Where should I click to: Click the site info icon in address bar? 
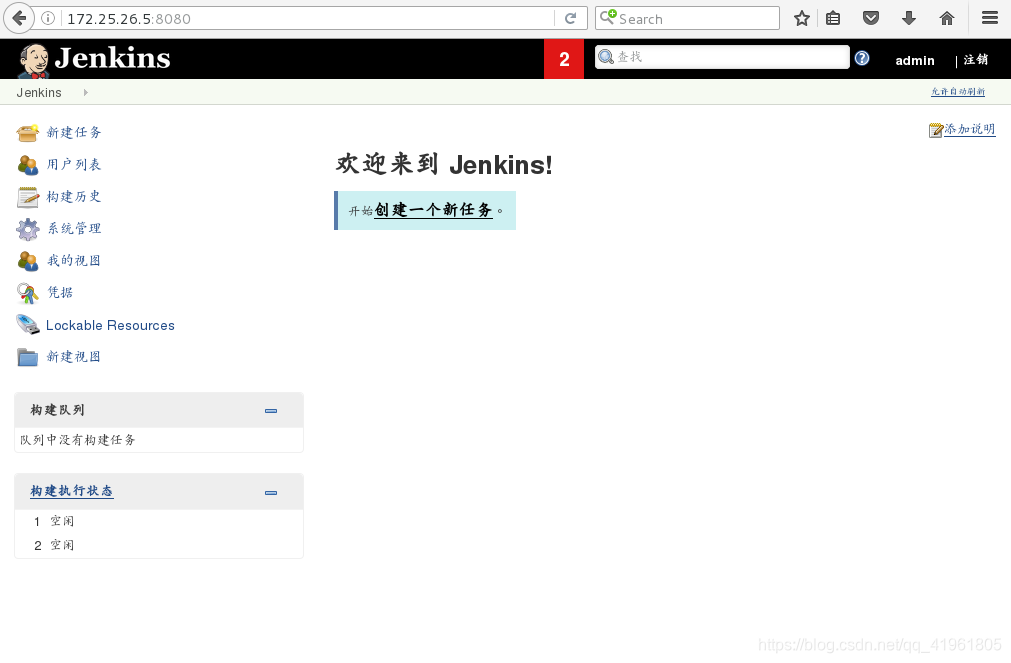pos(48,18)
